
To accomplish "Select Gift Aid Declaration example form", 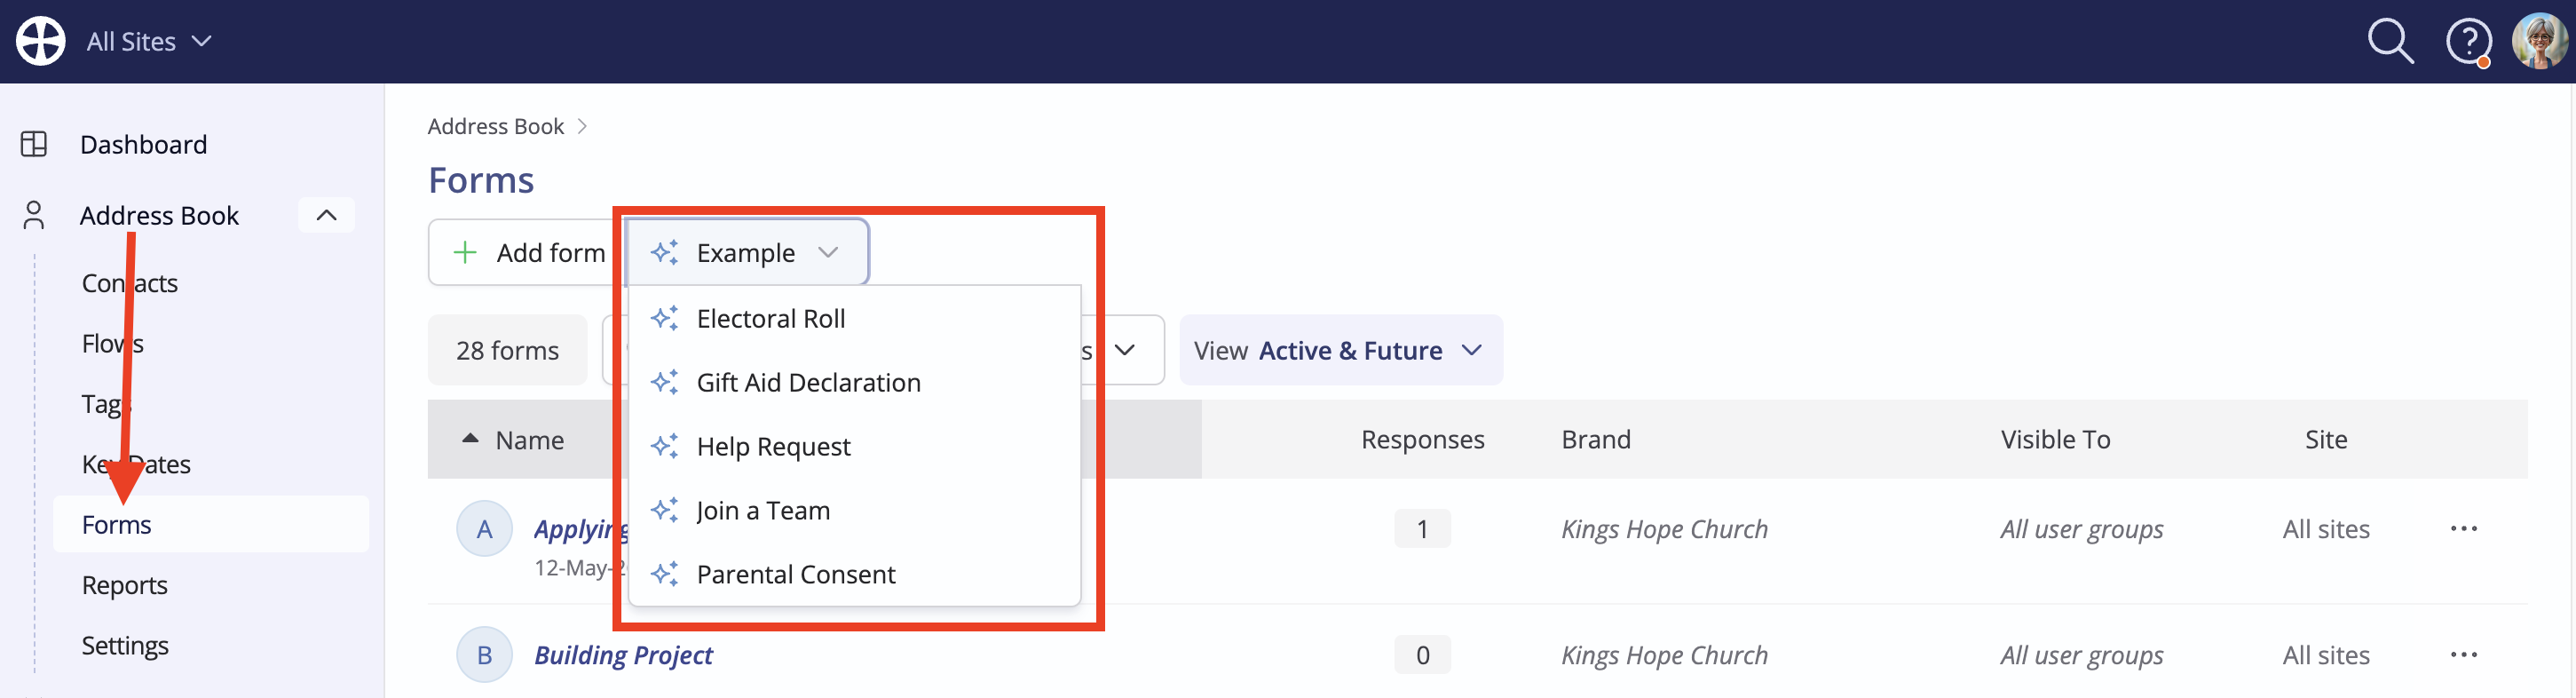I will tap(855, 382).
